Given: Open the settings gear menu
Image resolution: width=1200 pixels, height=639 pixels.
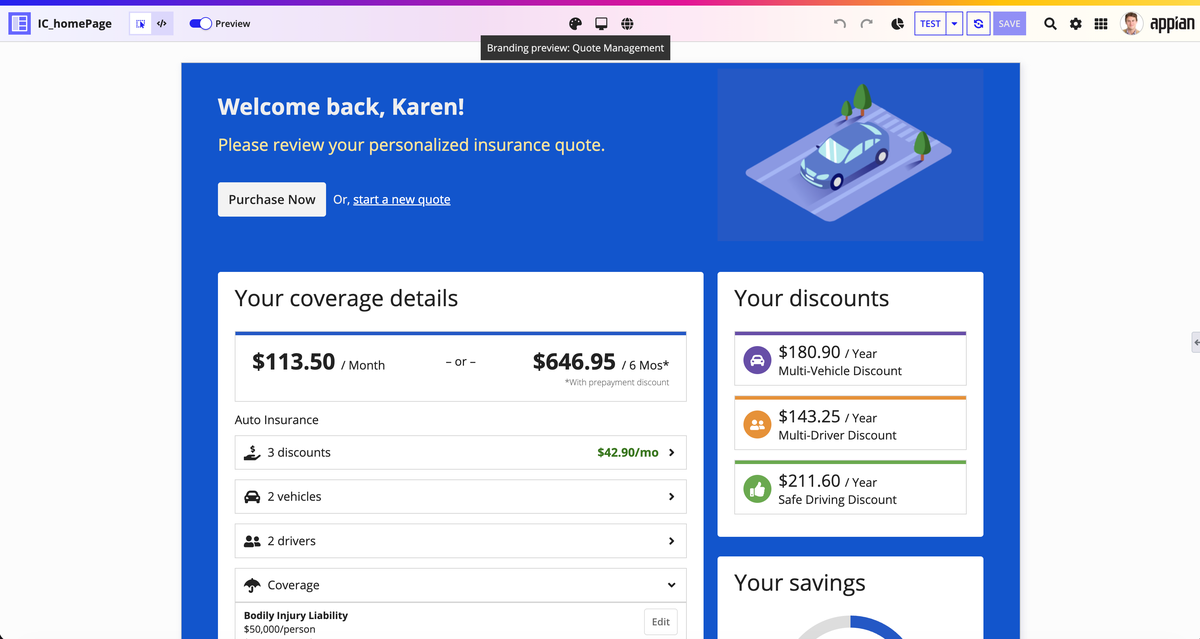Looking at the screenshot, I should 1076,24.
